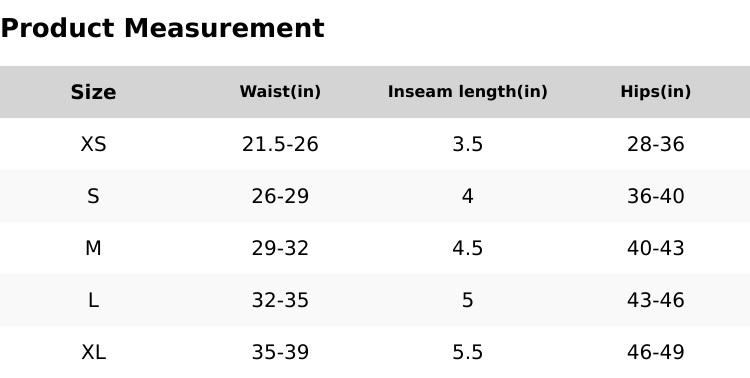Click the XL size row label
This screenshot has width=750, height=378.
93,353
